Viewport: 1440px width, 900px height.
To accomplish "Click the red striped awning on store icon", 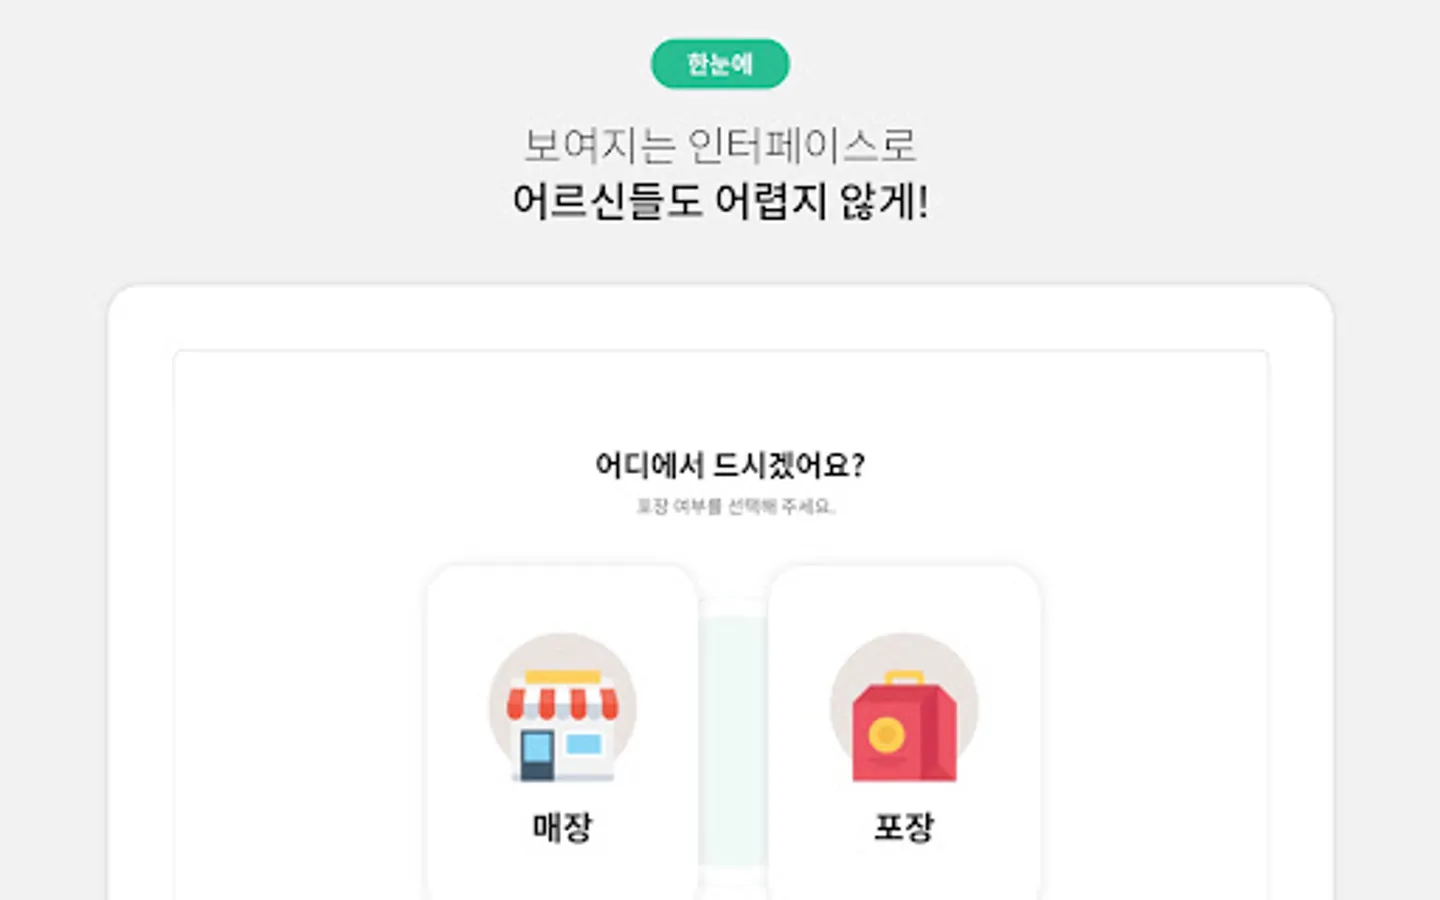I will click(x=562, y=702).
